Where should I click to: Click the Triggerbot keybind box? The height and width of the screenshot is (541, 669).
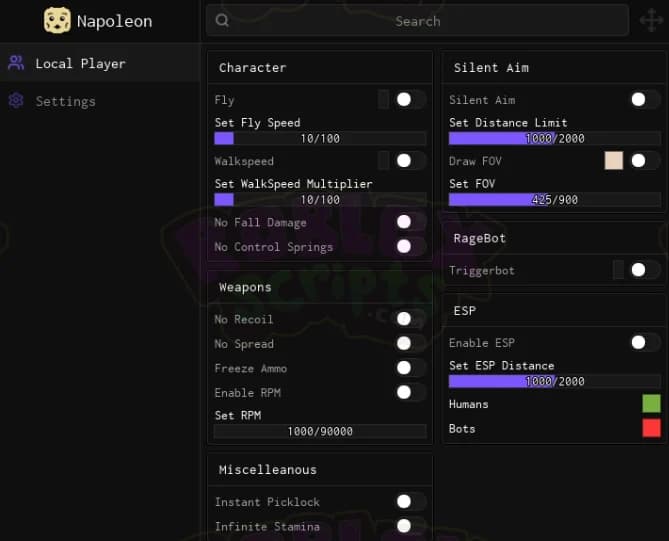coord(618,270)
